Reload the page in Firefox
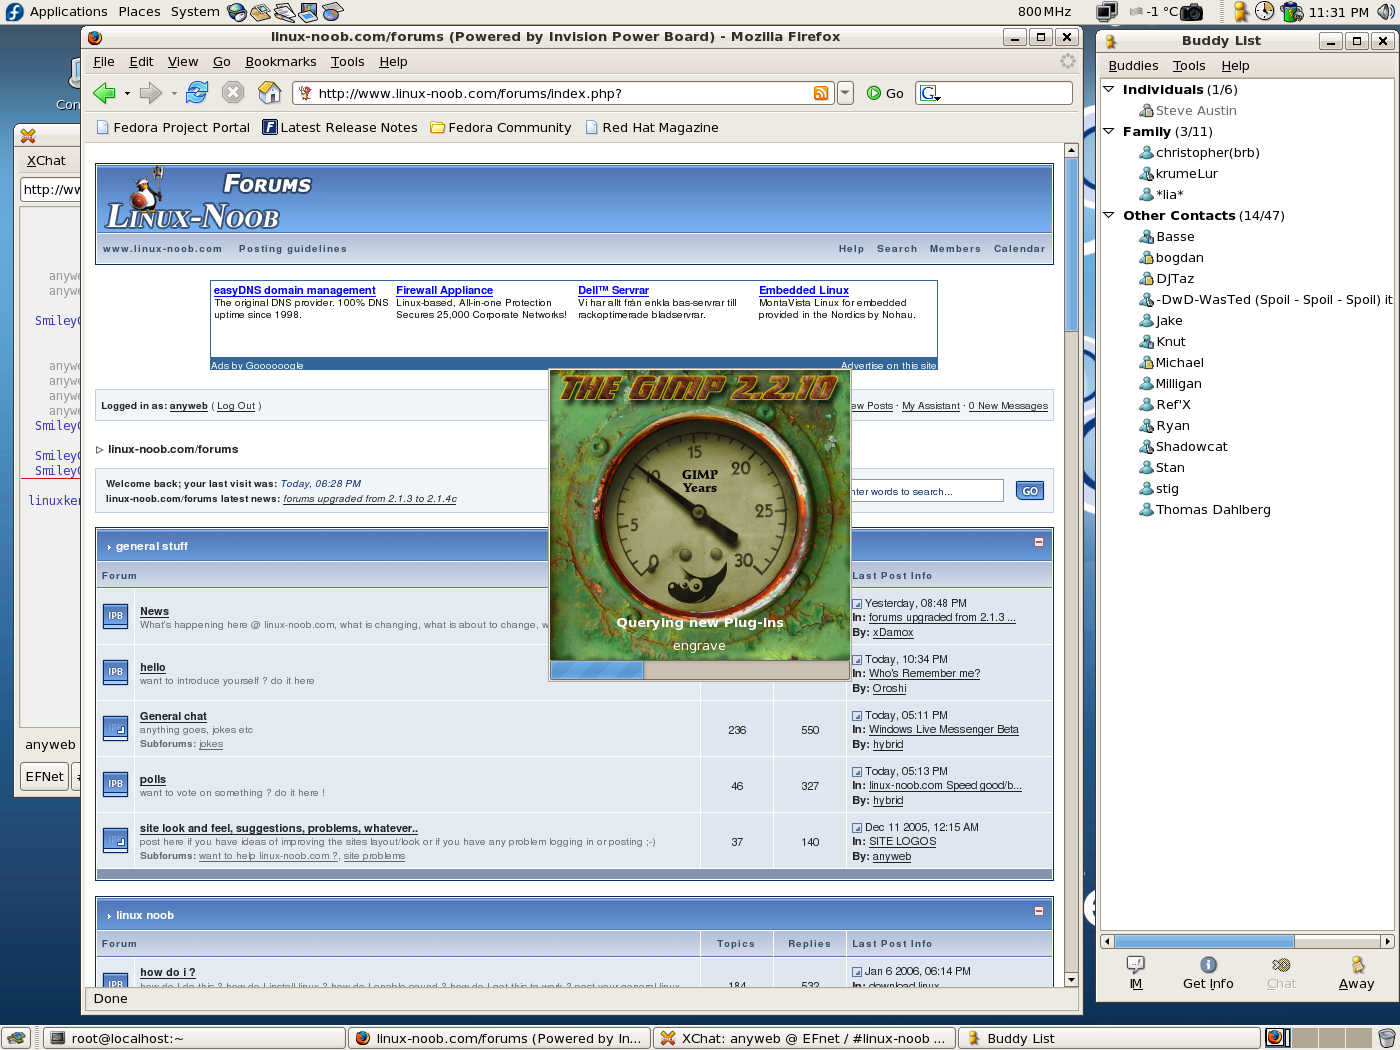1400x1050 pixels. pyautogui.click(x=197, y=93)
